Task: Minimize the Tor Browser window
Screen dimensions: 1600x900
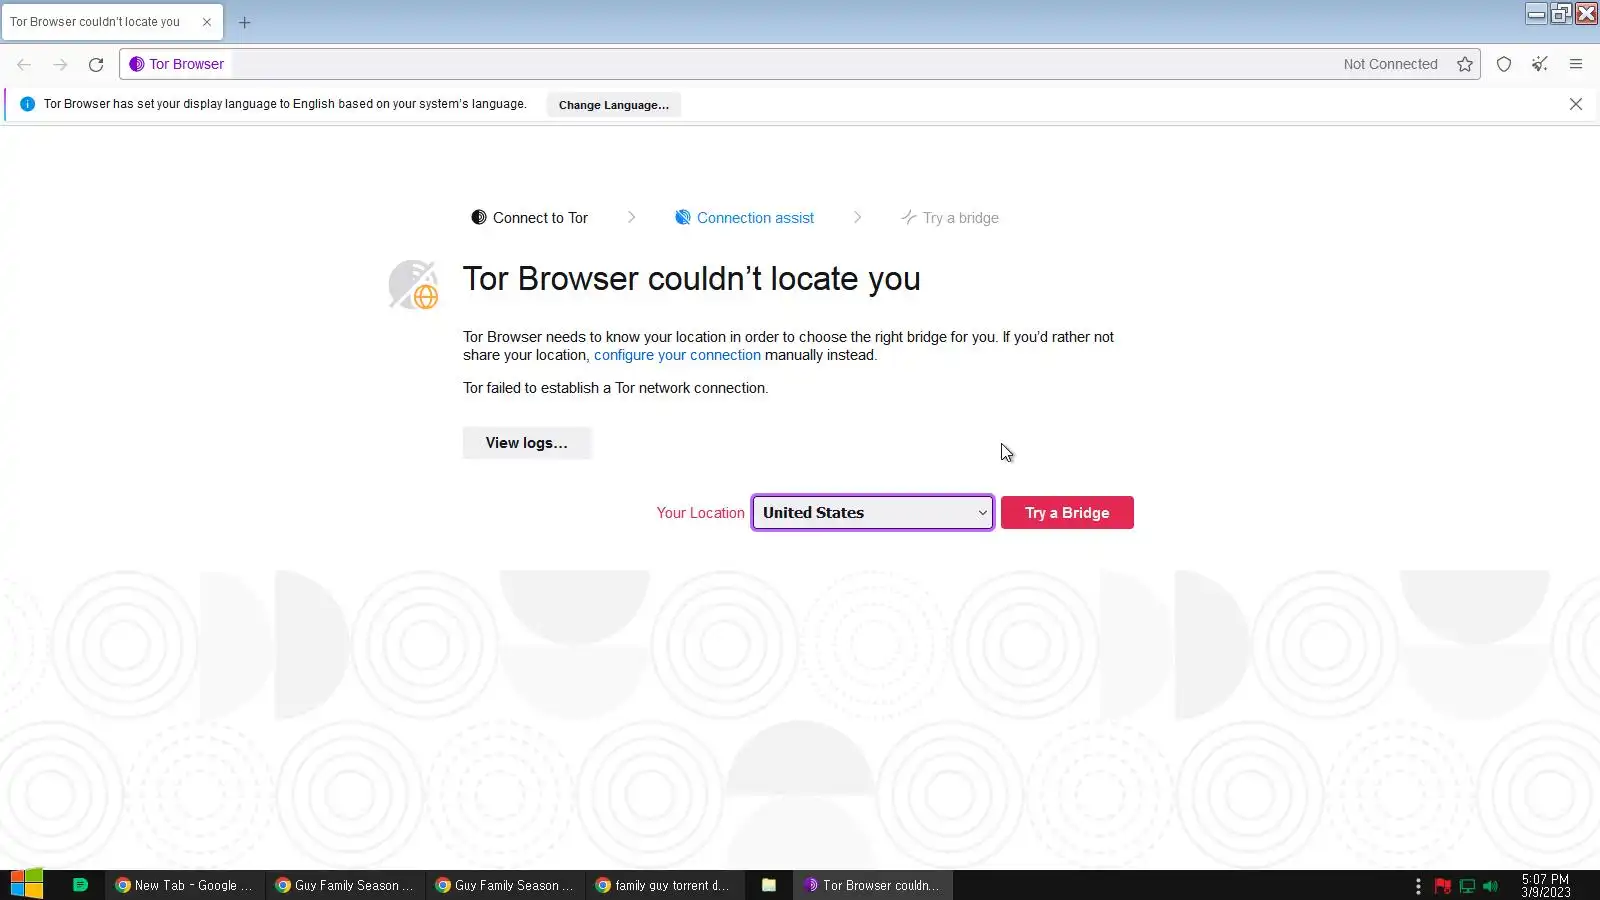Action: [x=1536, y=13]
